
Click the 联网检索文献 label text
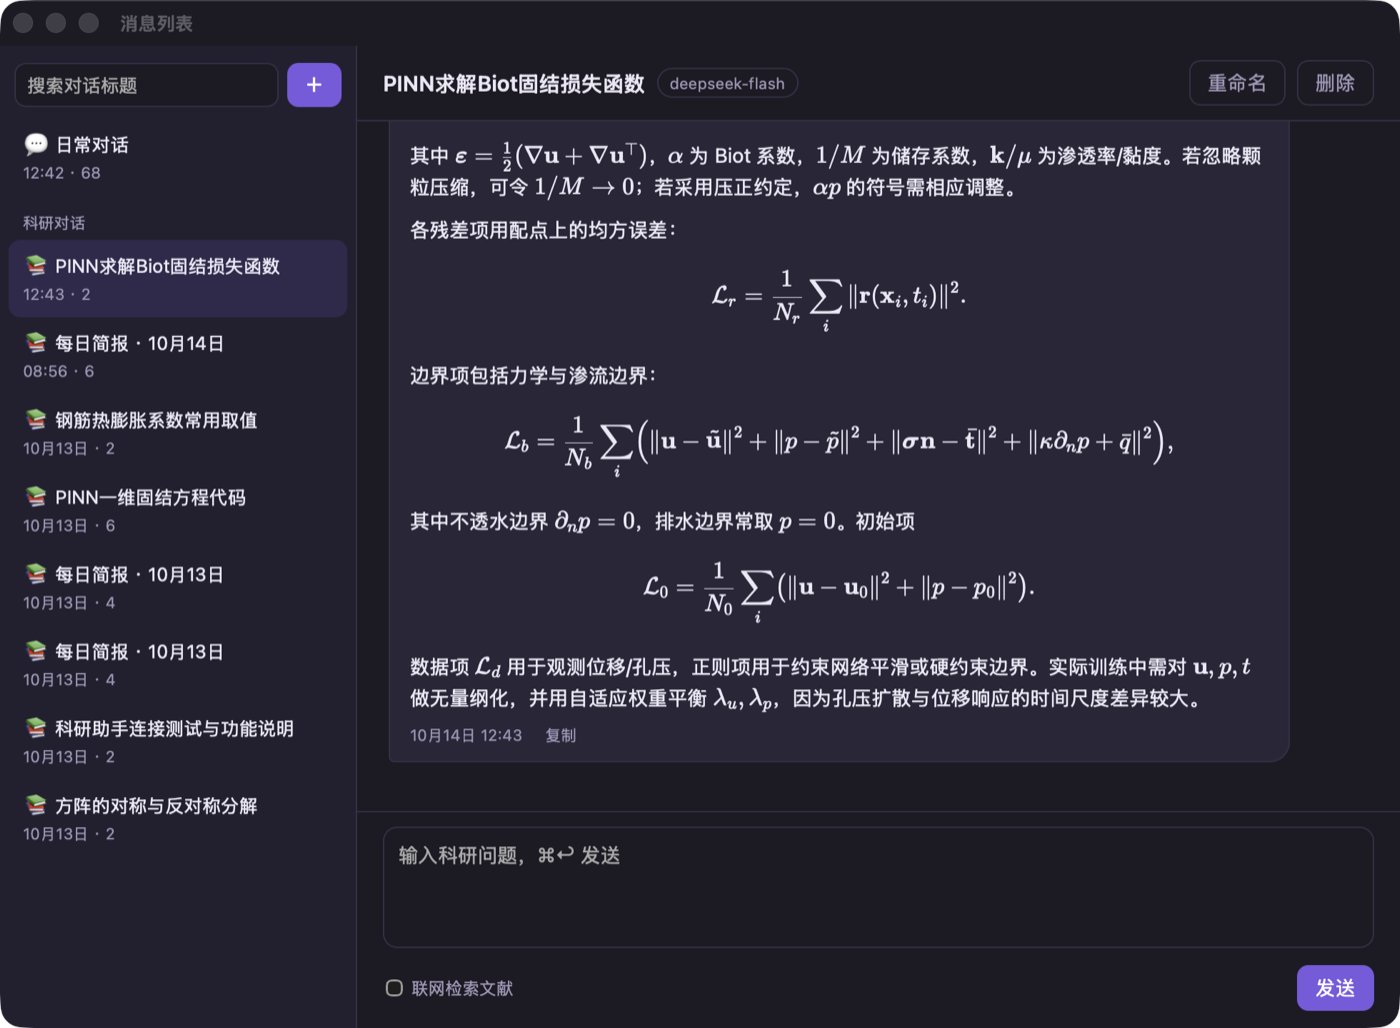(462, 988)
